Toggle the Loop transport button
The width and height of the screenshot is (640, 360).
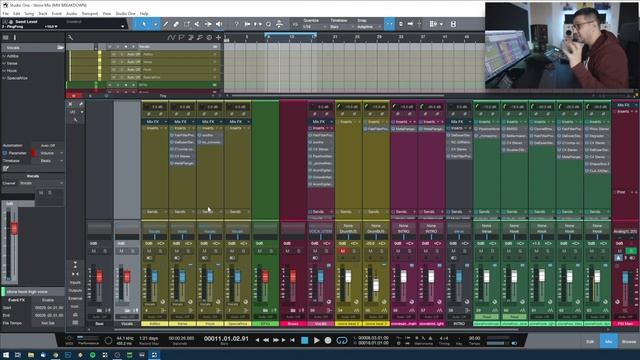(342, 340)
